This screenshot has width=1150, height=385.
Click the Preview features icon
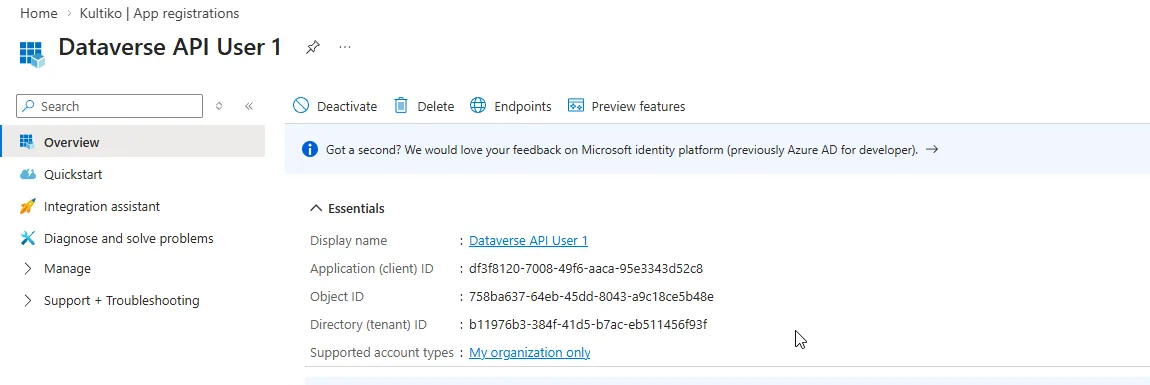tap(576, 106)
